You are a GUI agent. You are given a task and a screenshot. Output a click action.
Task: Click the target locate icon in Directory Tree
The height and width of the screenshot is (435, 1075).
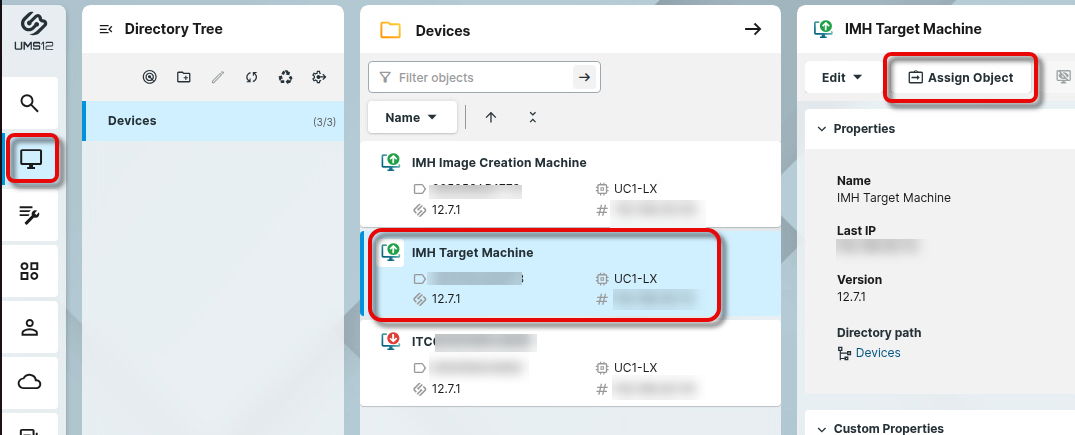tap(149, 77)
